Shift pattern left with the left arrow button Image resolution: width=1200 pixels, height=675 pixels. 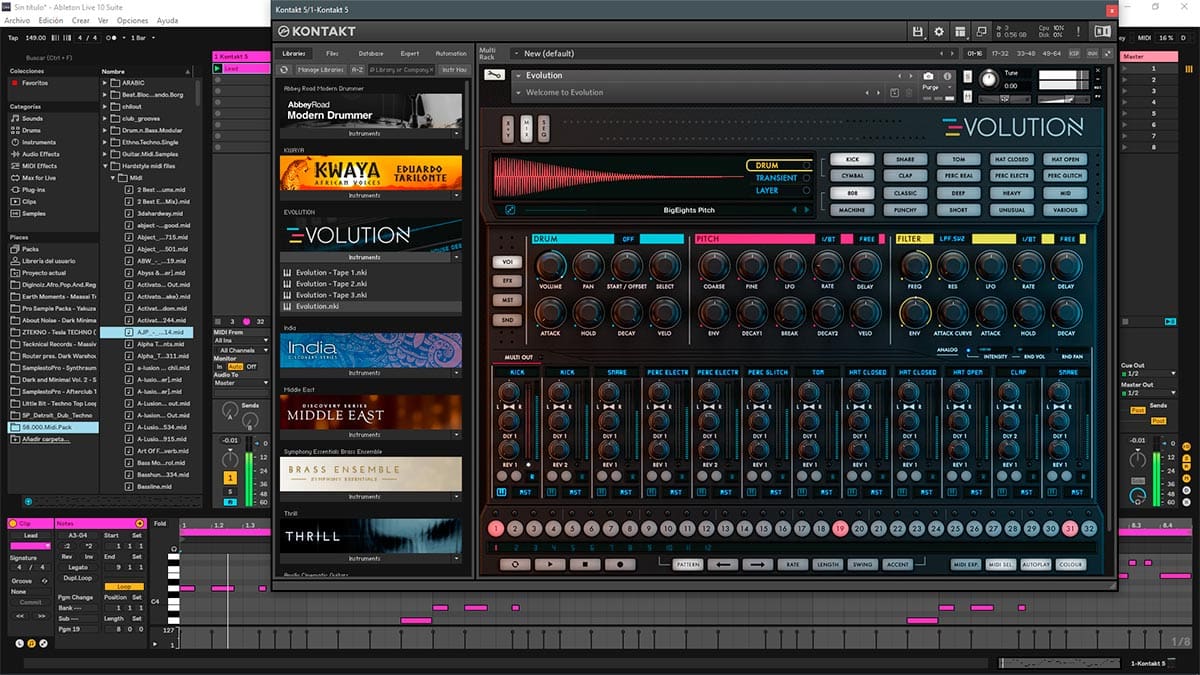pos(723,564)
